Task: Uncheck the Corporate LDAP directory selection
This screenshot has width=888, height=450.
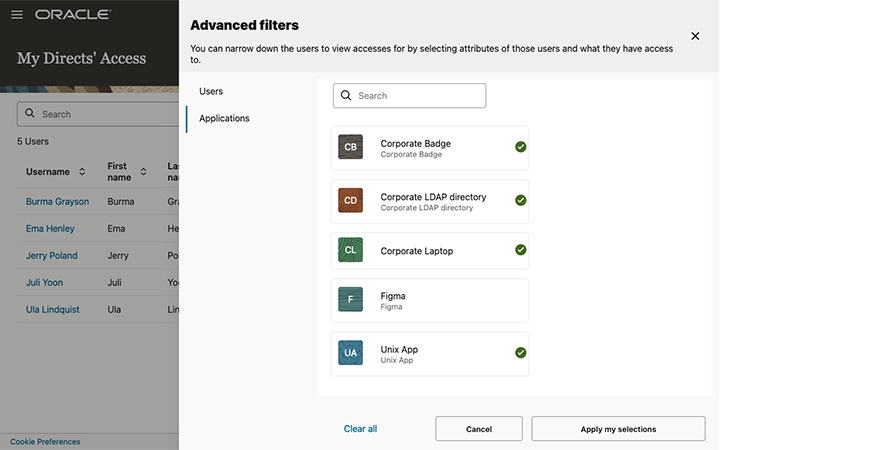Action: (520, 200)
